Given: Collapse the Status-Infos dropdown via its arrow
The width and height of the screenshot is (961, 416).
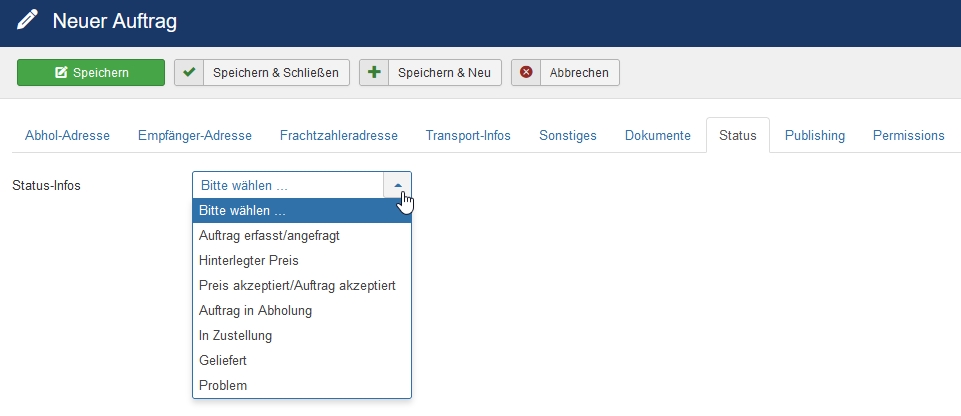Looking at the screenshot, I should click(398, 185).
